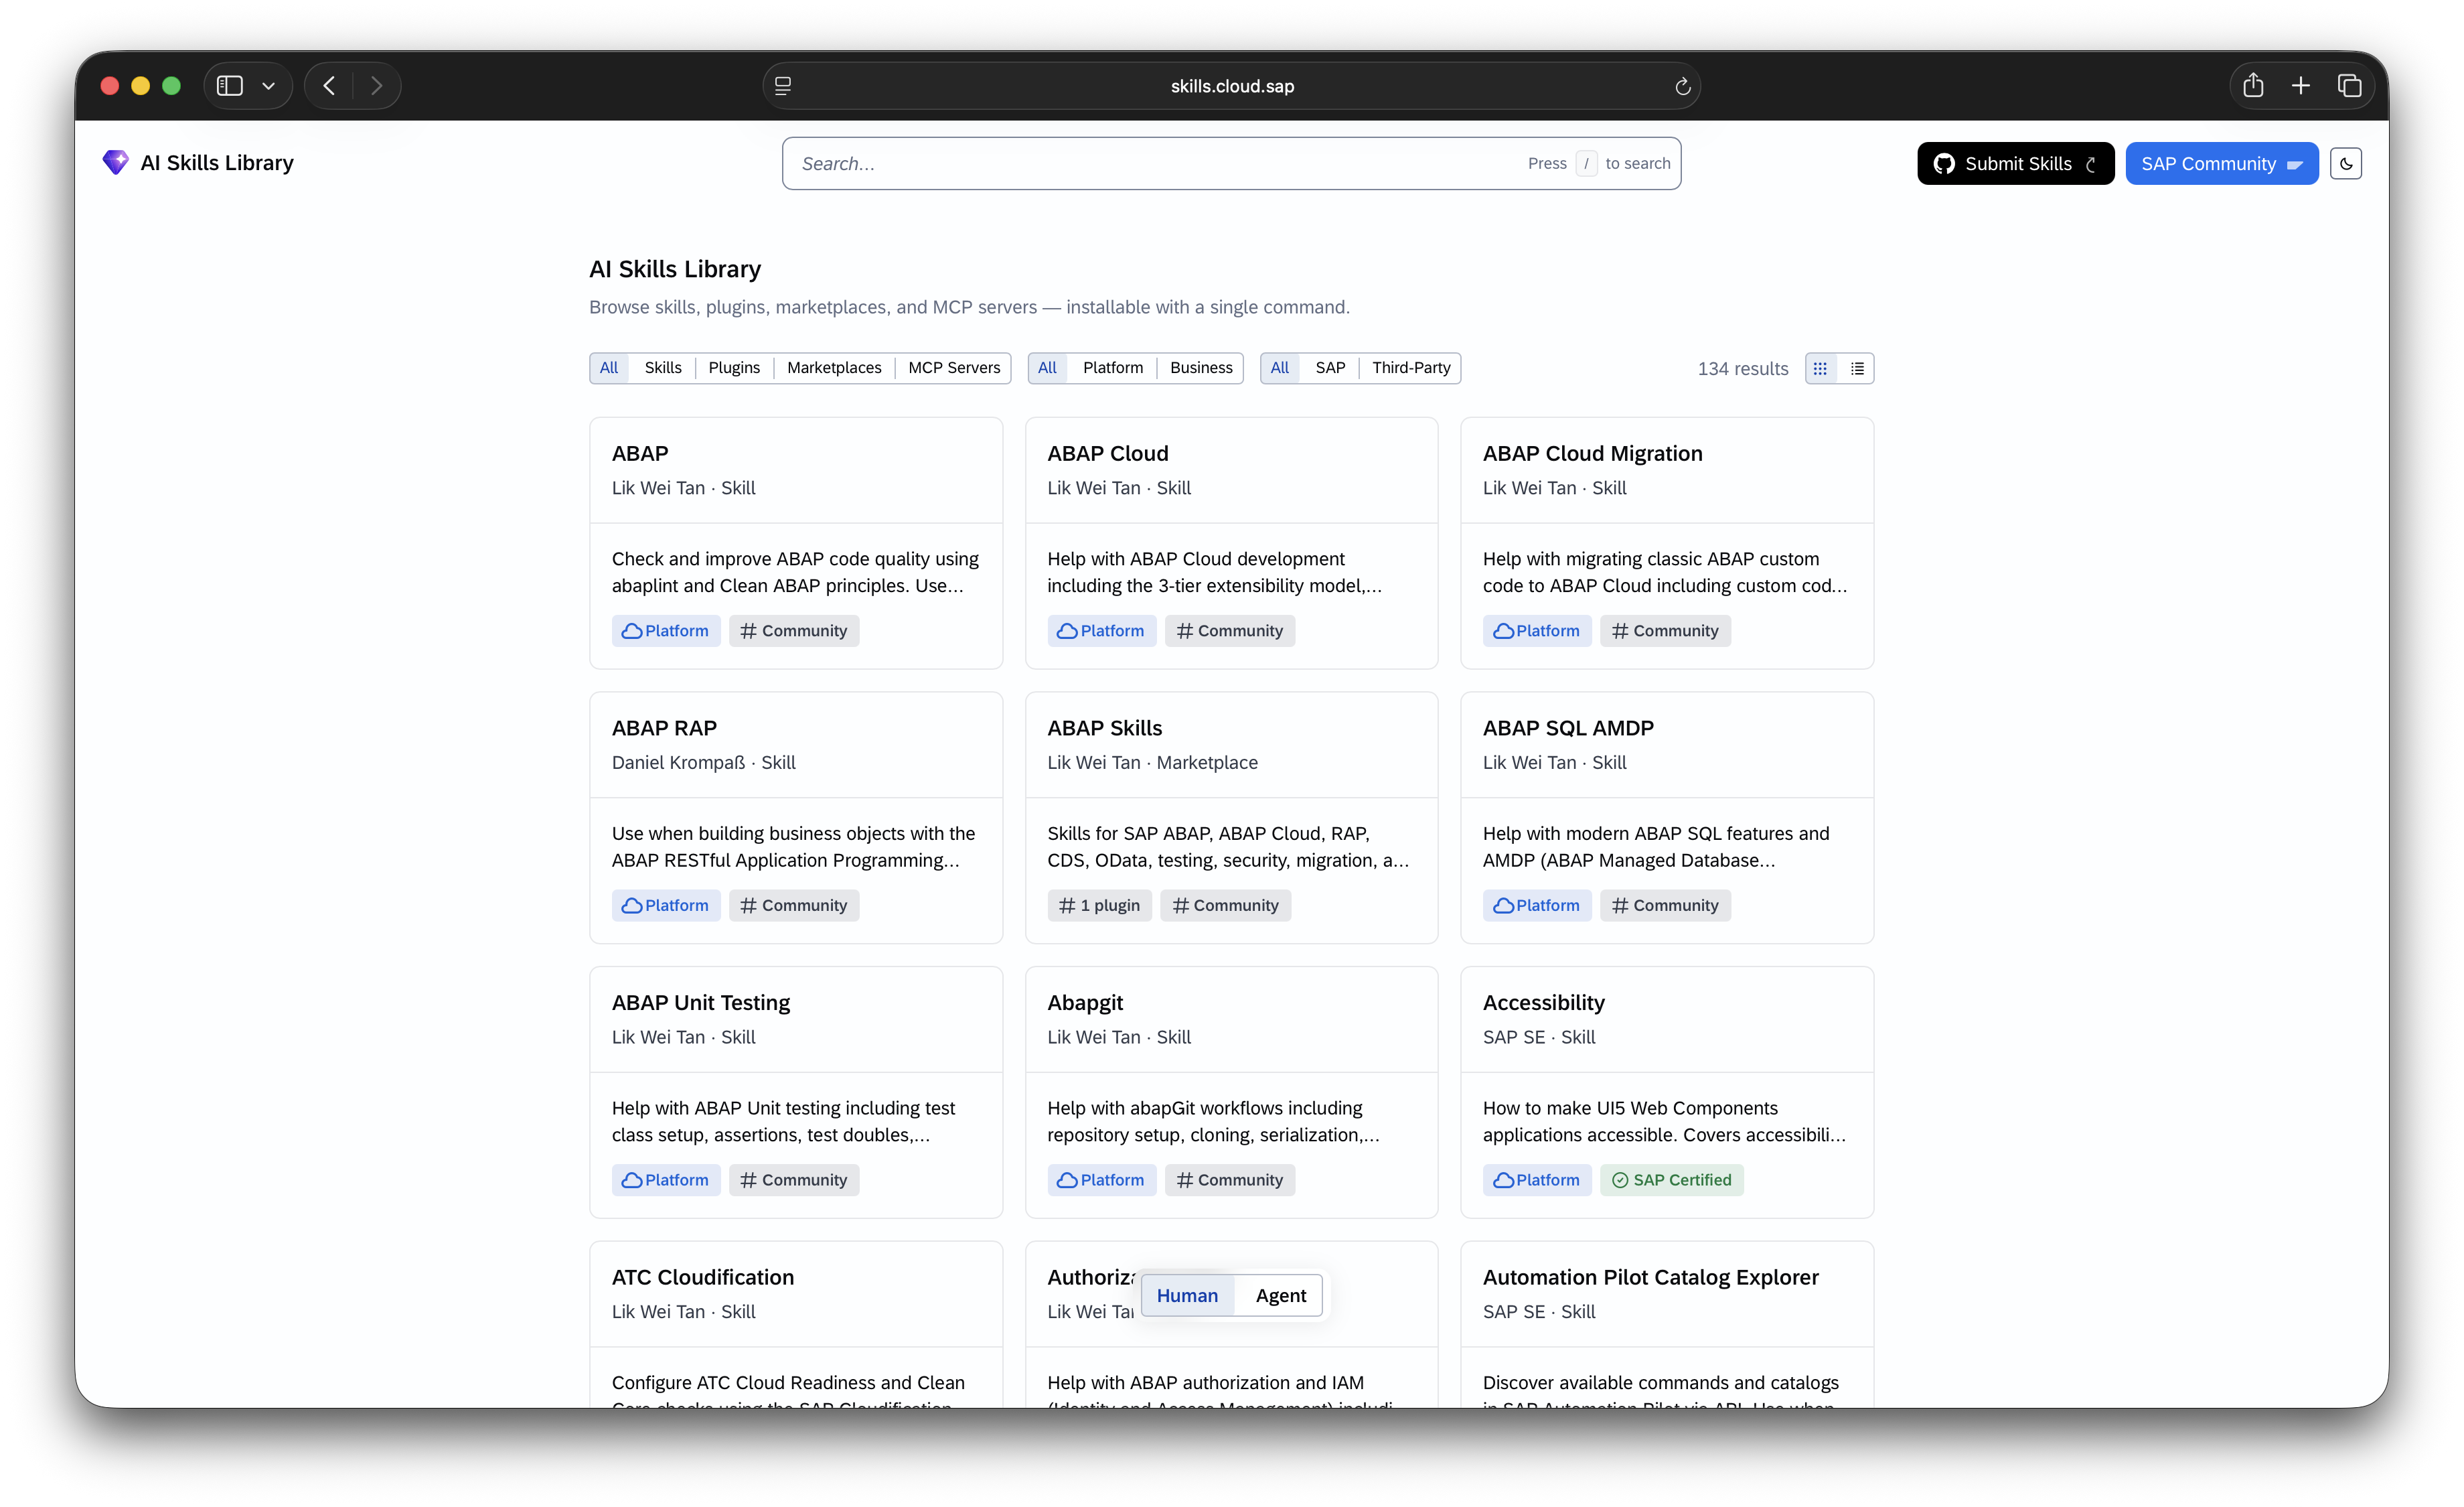This screenshot has height=1507, width=2464.
Task: Open the Abapgit skill card
Action: click(x=1231, y=1092)
